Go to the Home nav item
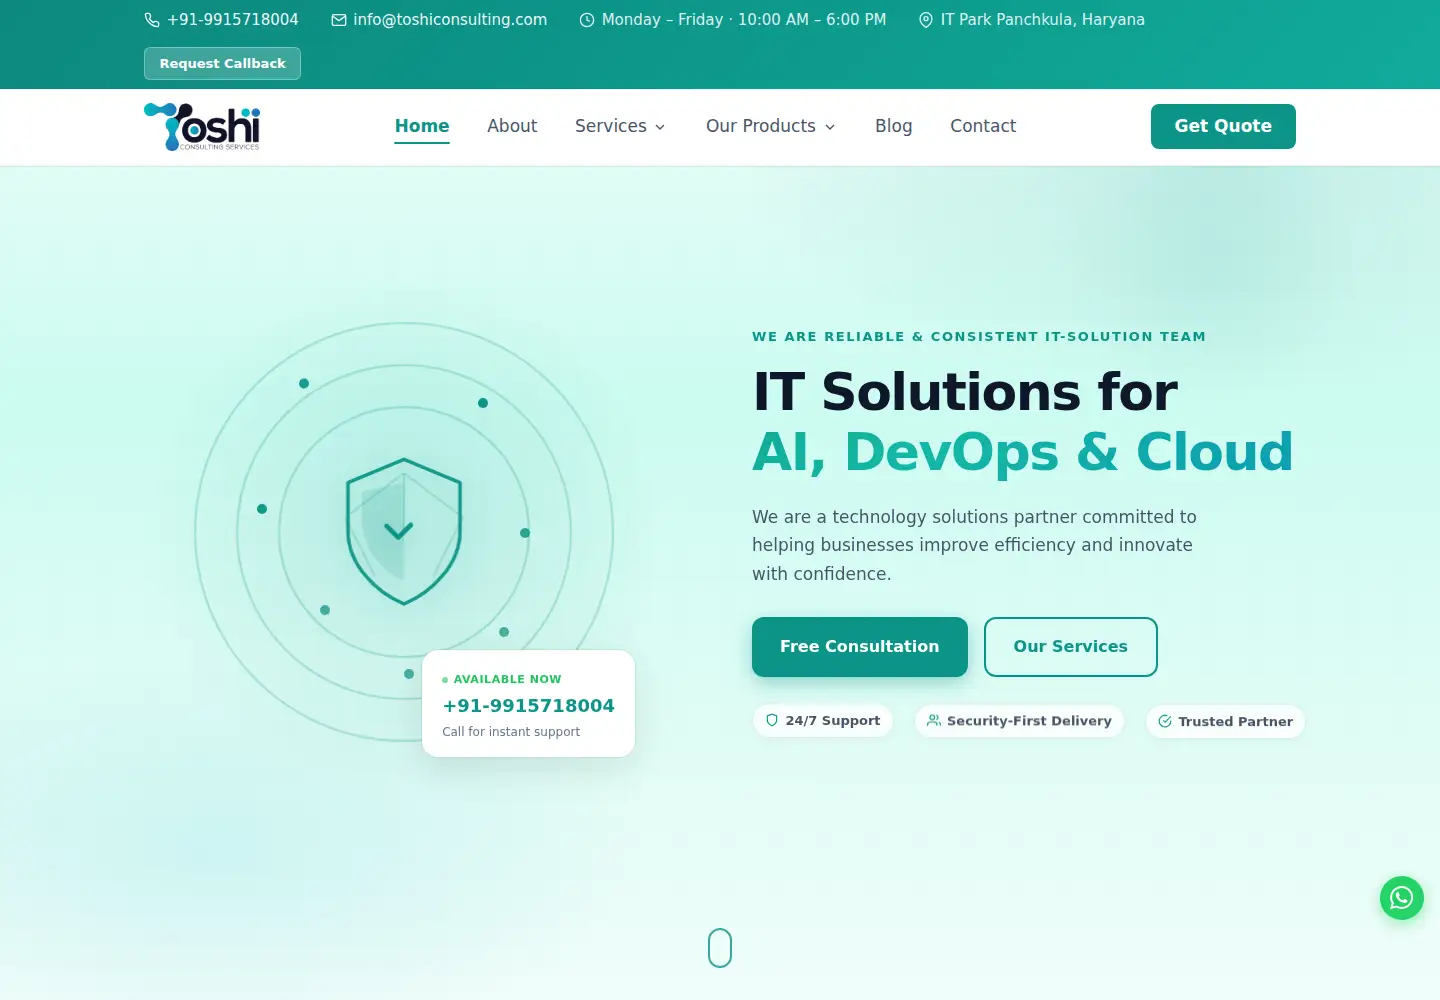This screenshot has width=1440, height=1000. (422, 126)
